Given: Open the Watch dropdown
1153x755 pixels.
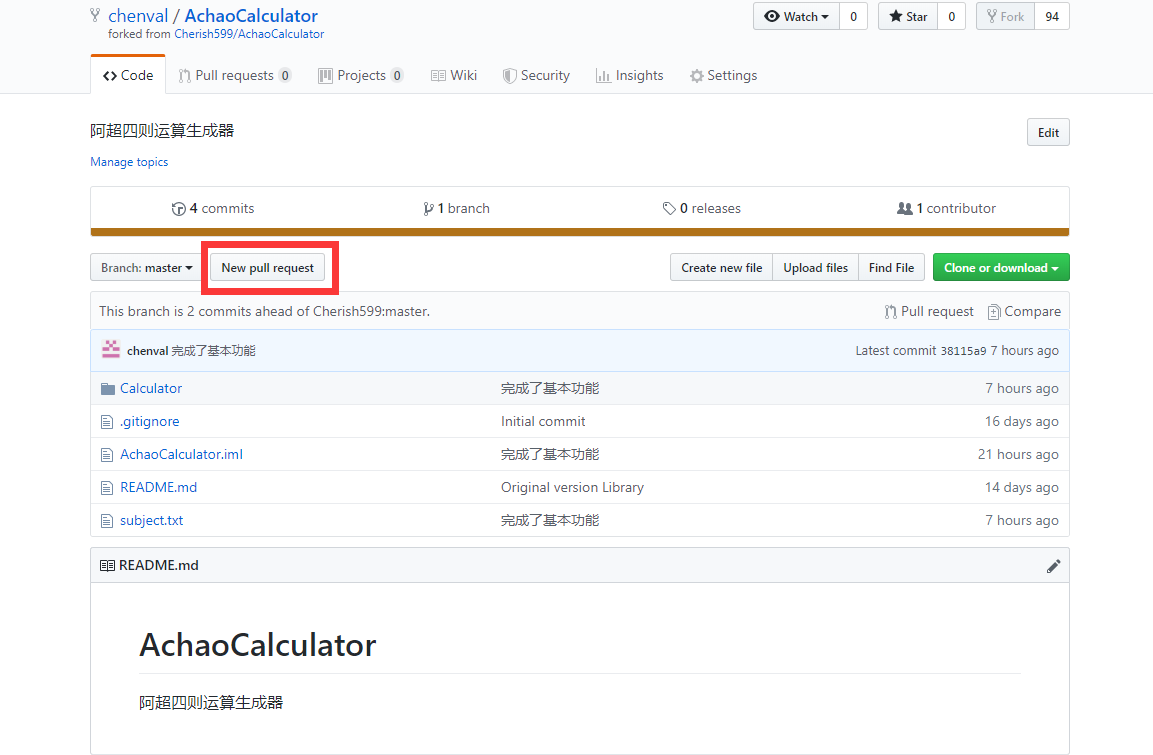Looking at the screenshot, I should pos(796,16).
